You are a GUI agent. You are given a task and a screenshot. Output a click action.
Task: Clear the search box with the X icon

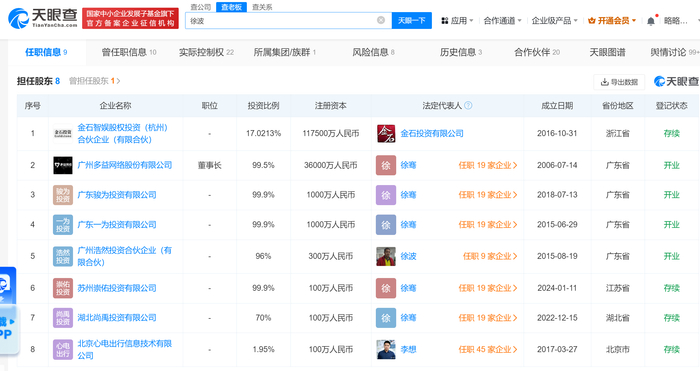[381, 20]
